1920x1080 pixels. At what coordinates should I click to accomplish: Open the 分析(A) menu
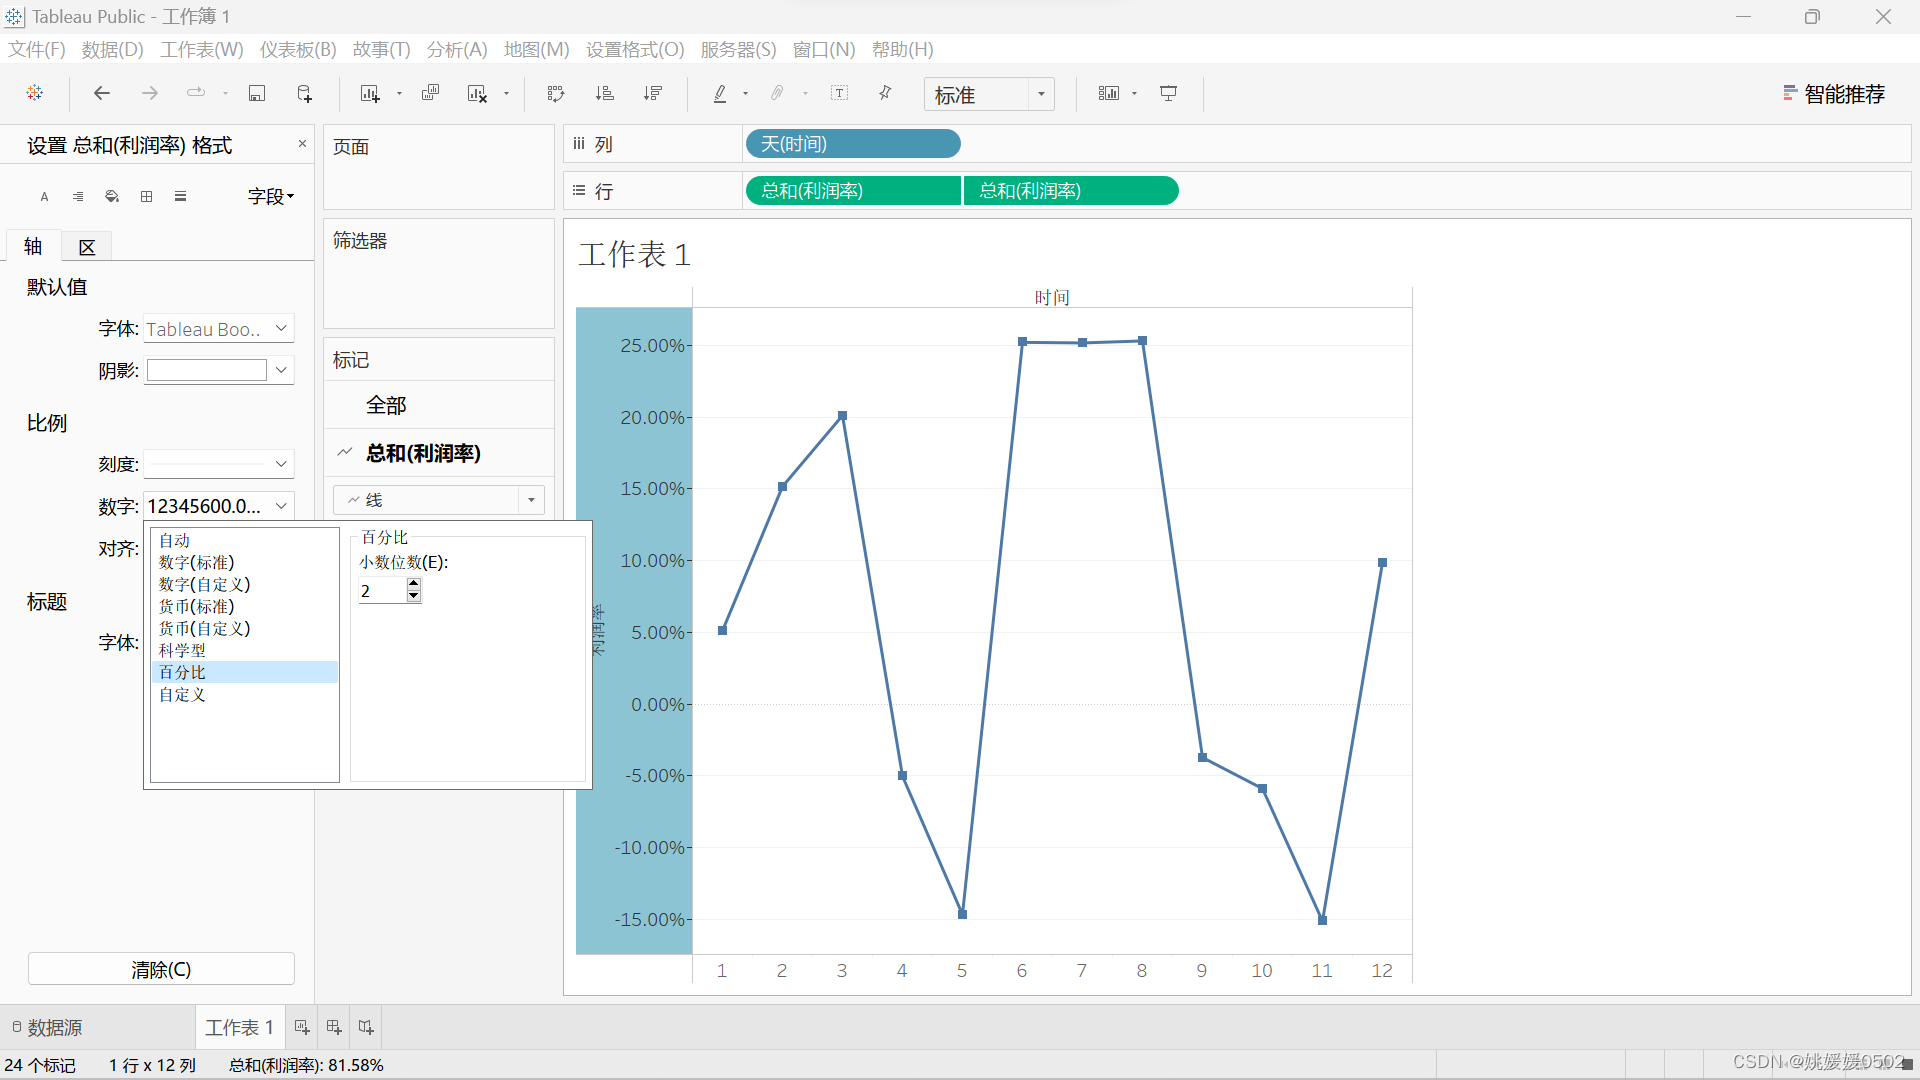click(456, 49)
